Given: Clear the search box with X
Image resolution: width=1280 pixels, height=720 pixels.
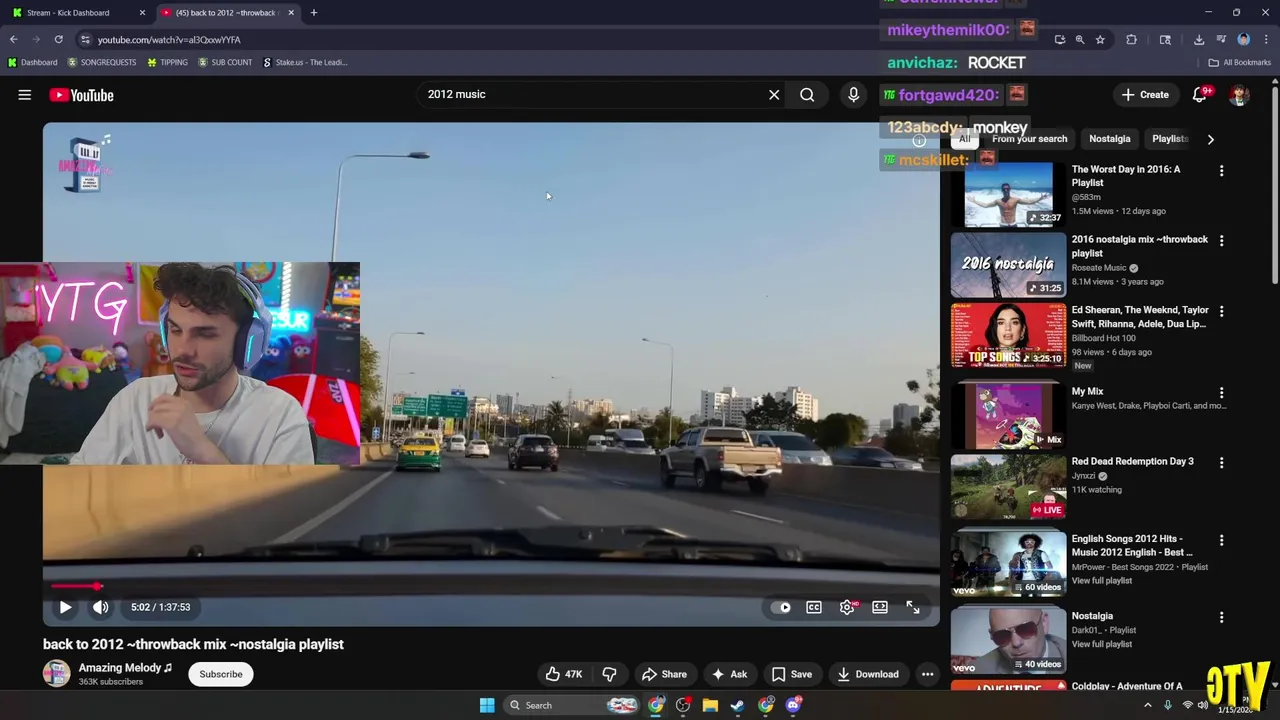Looking at the screenshot, I should tap(774, 95).
